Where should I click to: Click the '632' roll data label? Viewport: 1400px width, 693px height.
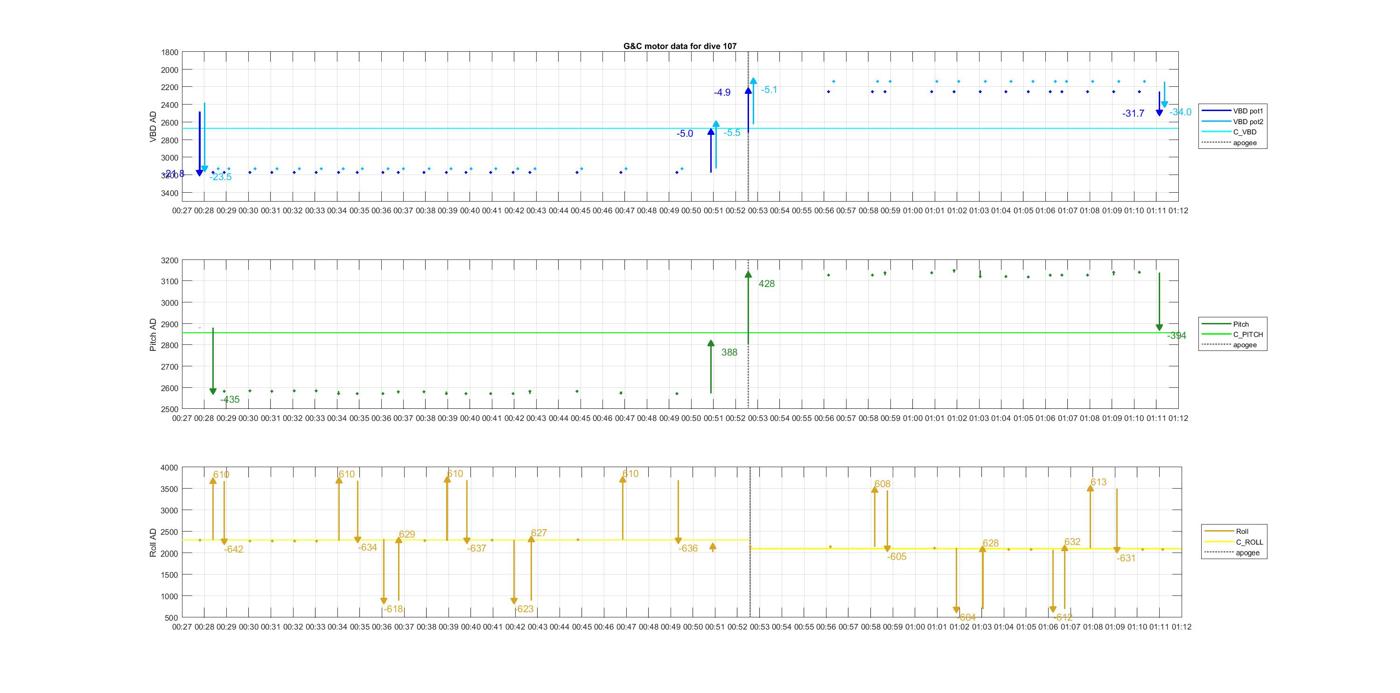1072,542
